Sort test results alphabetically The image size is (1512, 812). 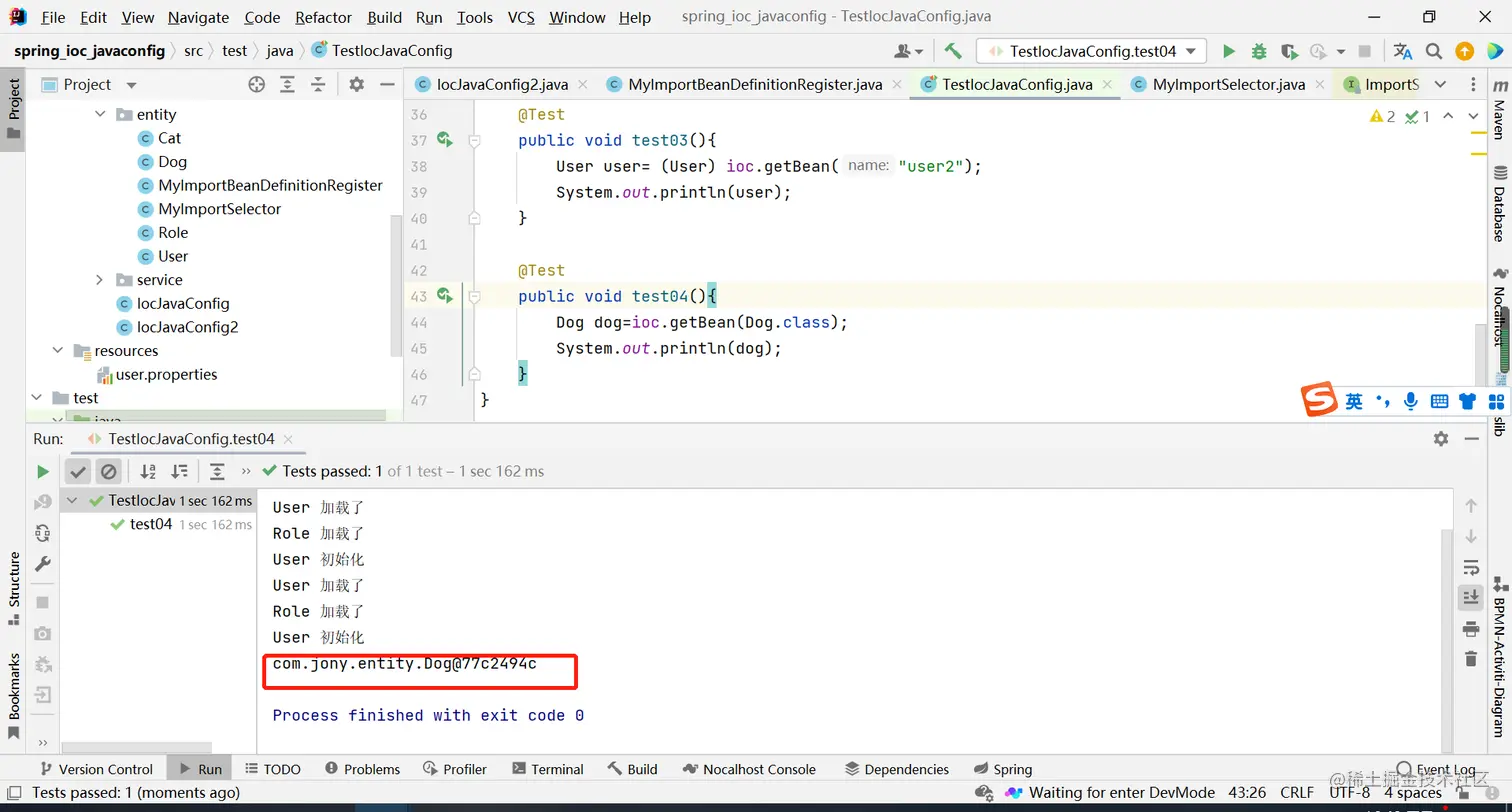coord(148,471)
